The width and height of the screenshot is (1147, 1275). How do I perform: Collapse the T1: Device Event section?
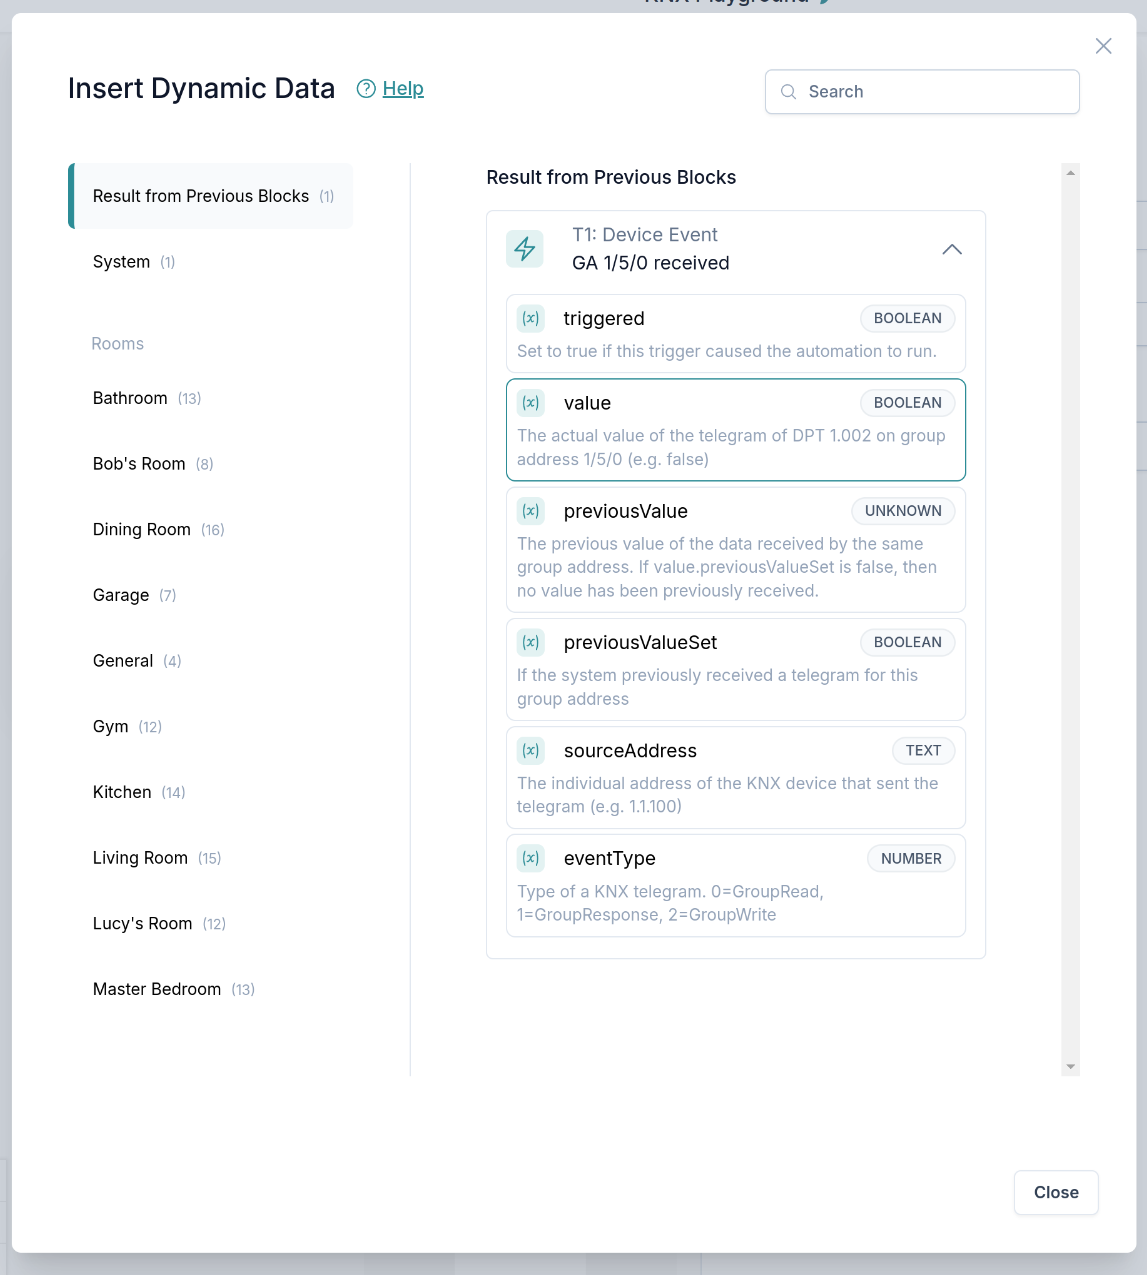pos(951,249)
